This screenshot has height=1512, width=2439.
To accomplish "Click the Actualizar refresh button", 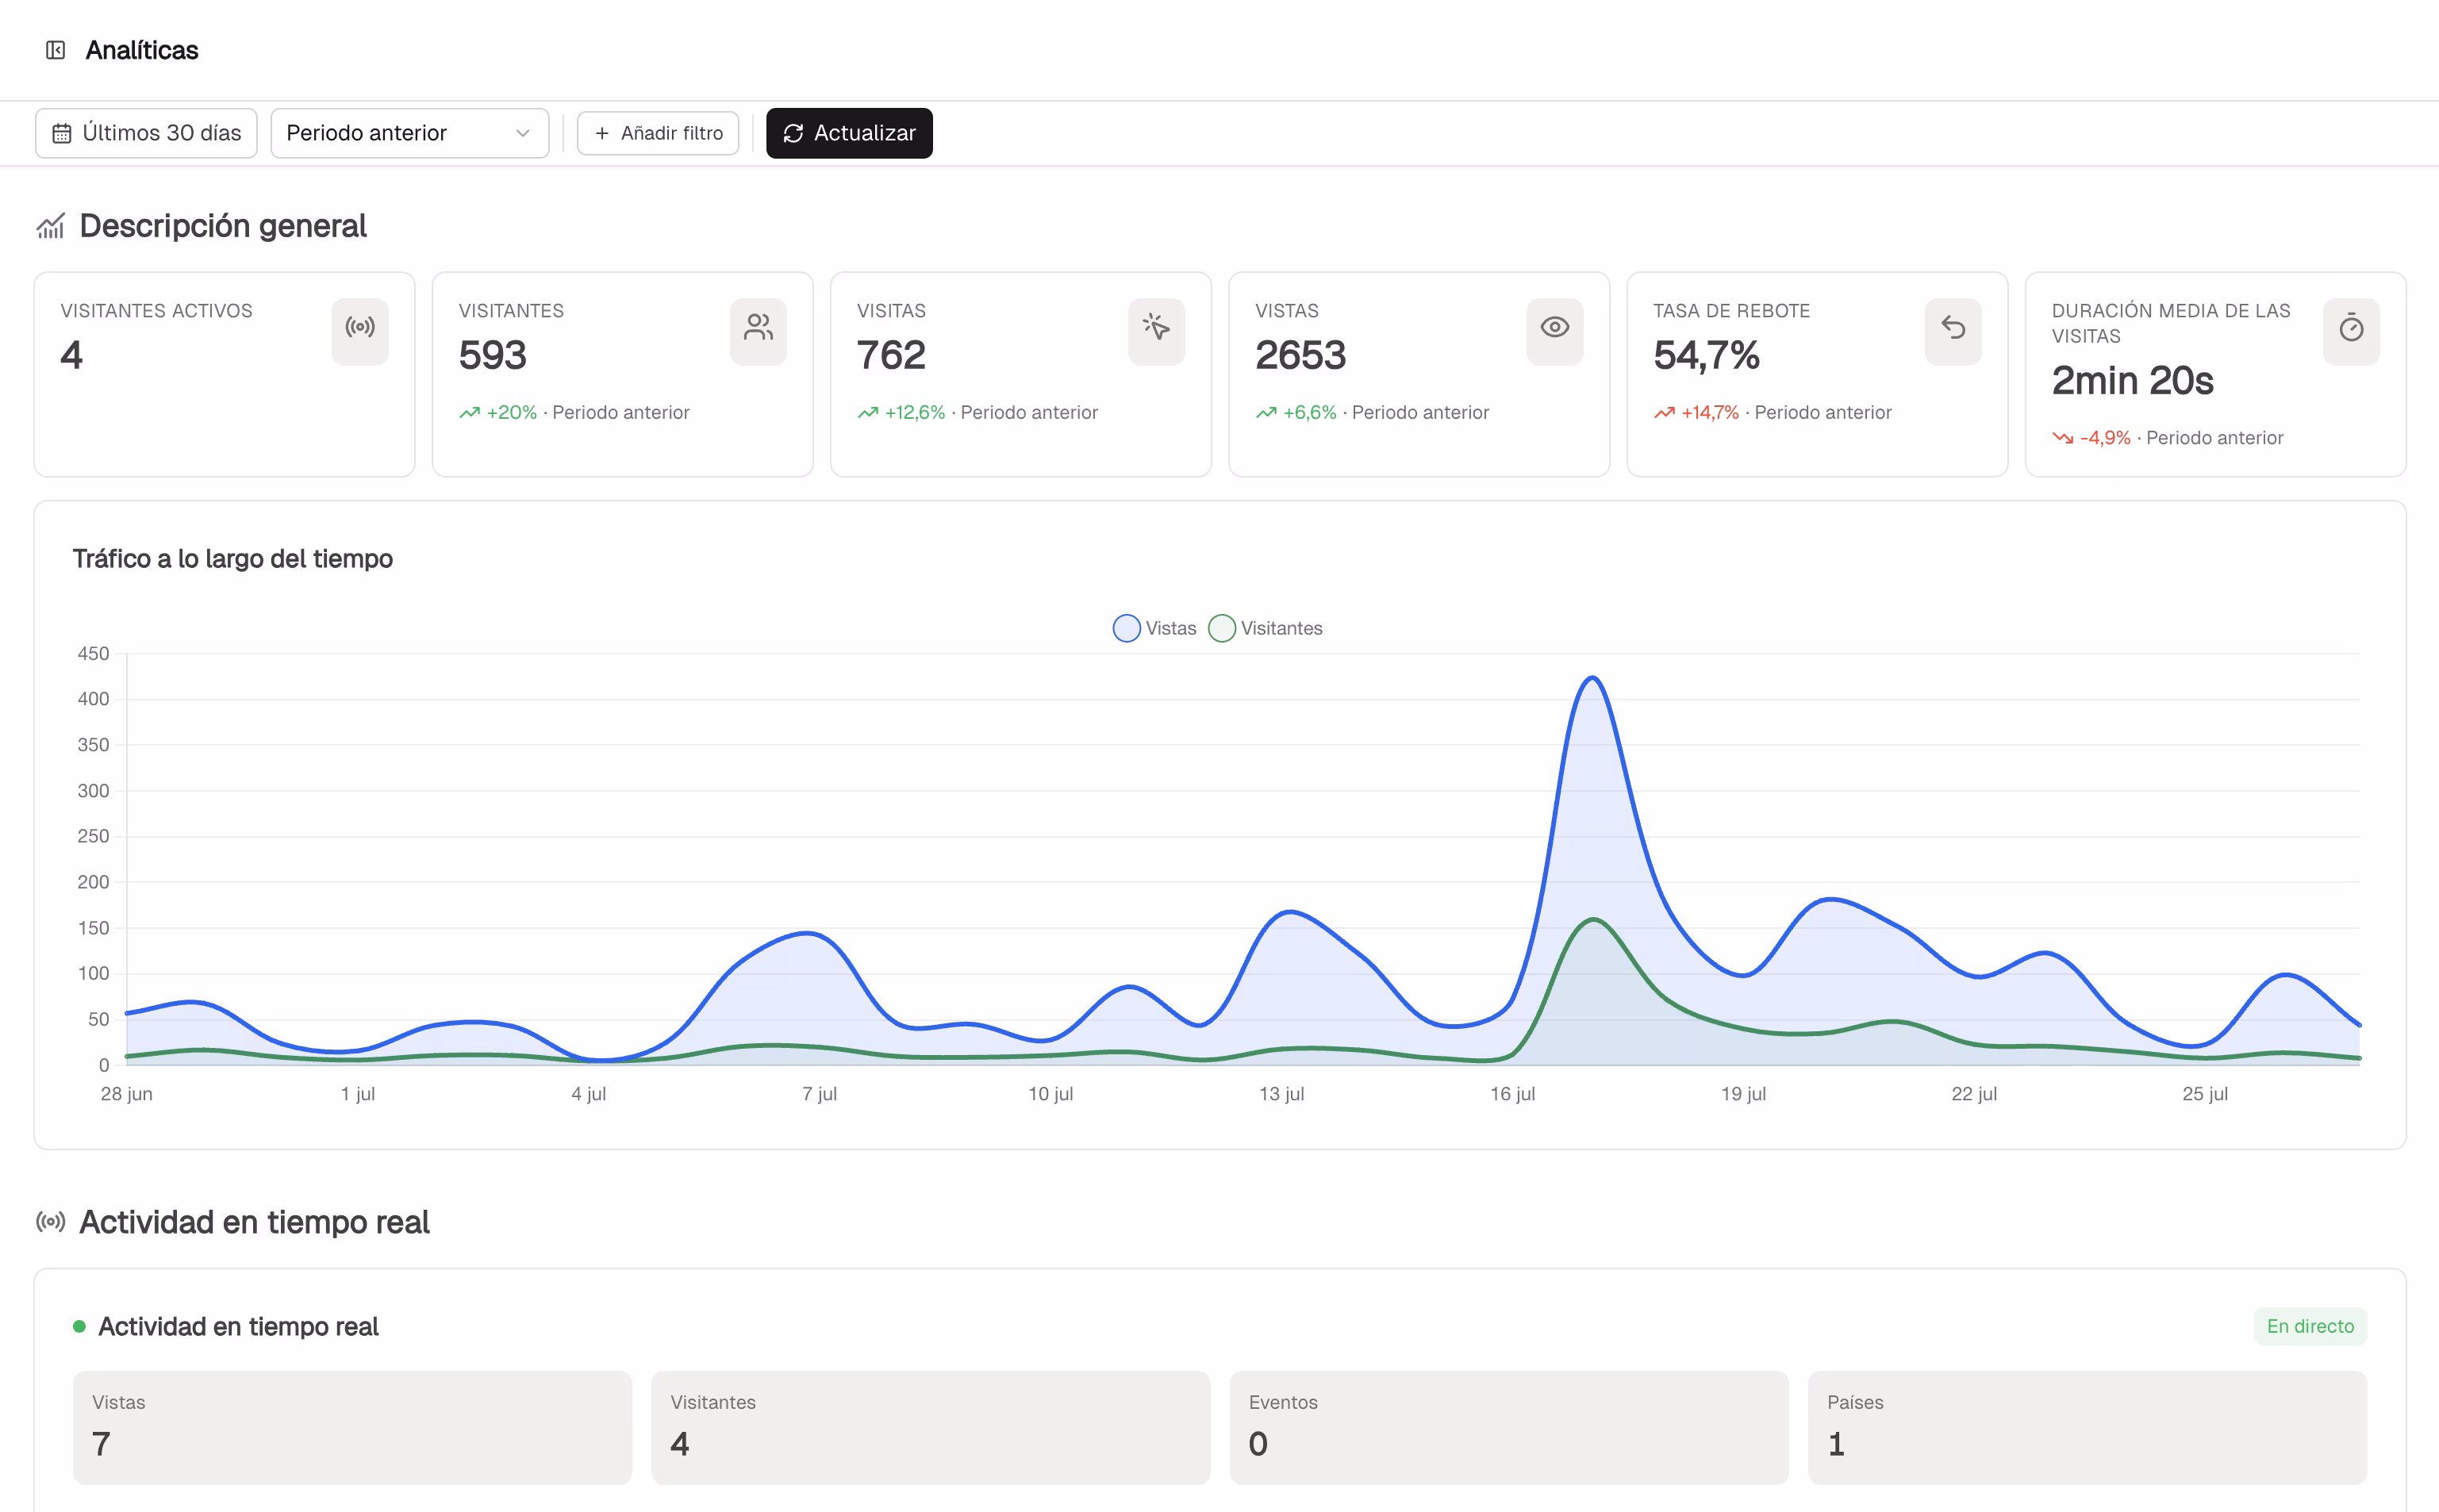I will [849, 133].
